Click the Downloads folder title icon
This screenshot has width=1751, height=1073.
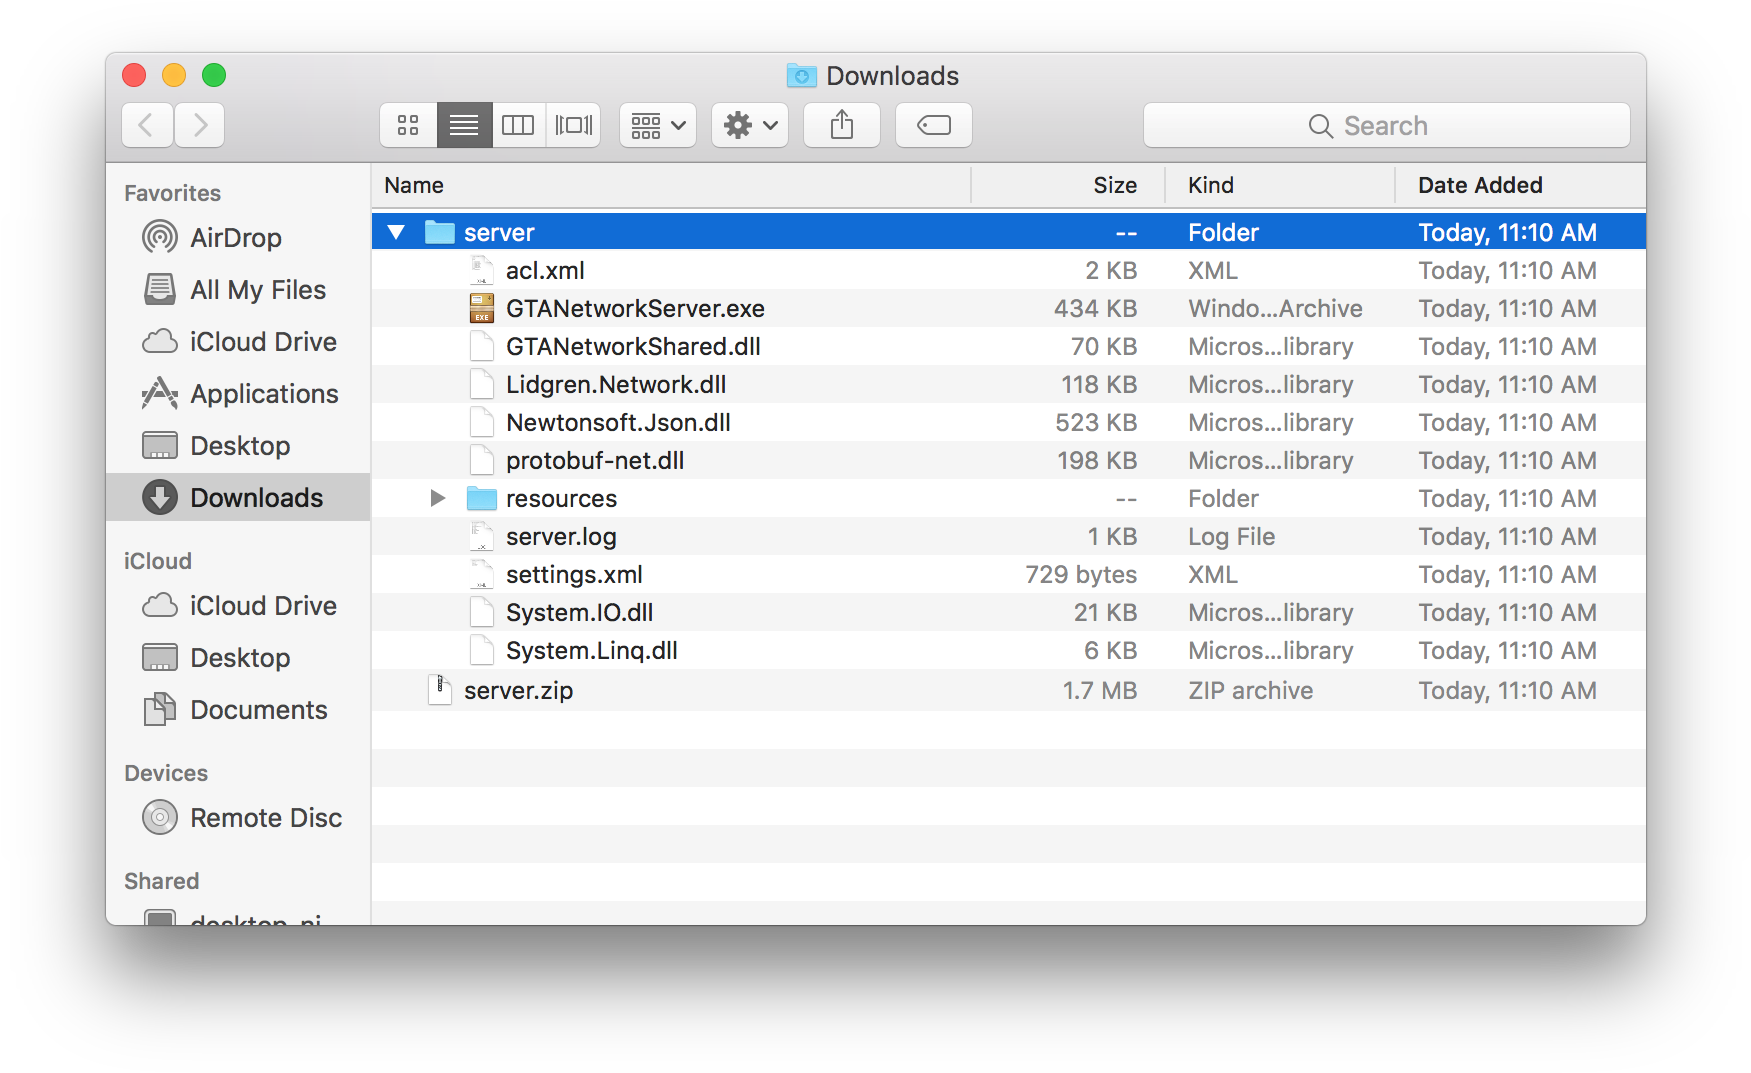click(x=801, y=75)
